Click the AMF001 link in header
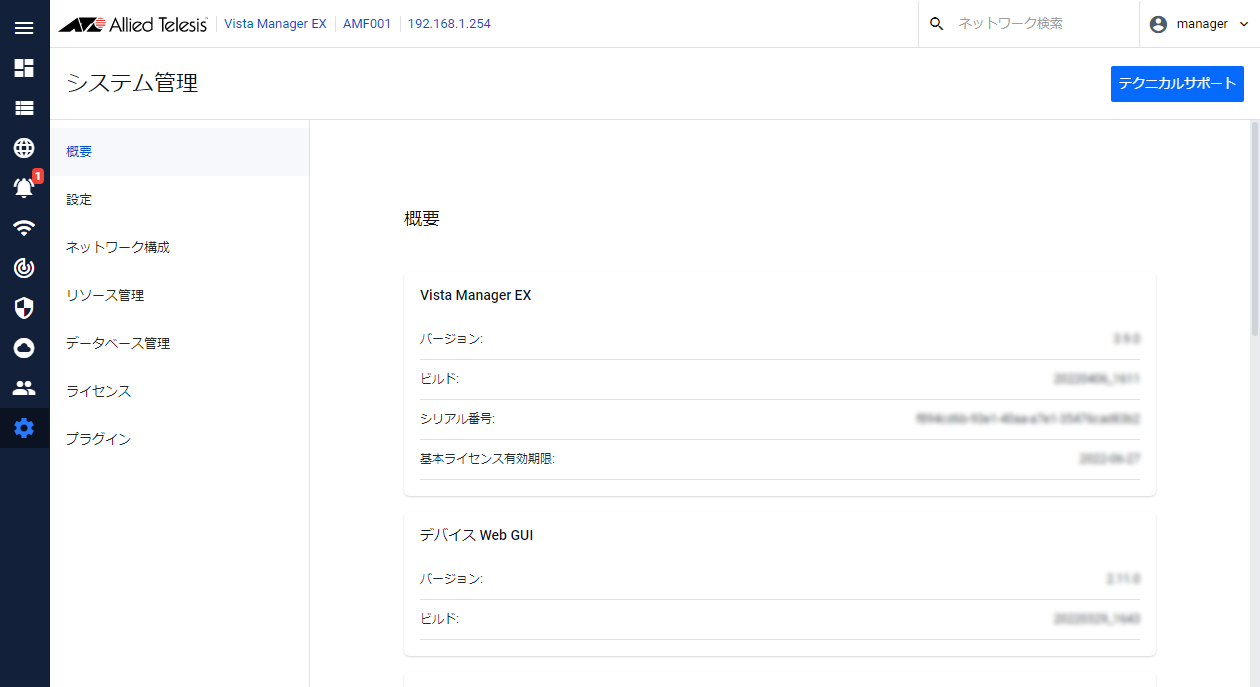This screenshot has height=687, width=1260. click(x=367, y=24)
